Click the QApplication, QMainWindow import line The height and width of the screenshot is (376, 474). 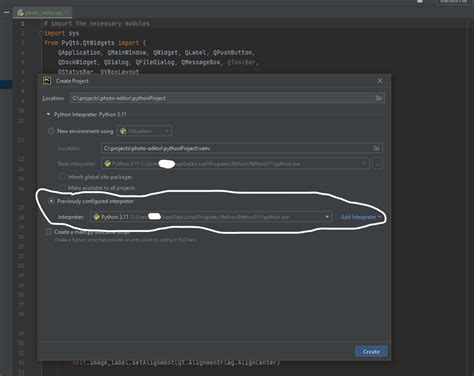pos(156,52)
